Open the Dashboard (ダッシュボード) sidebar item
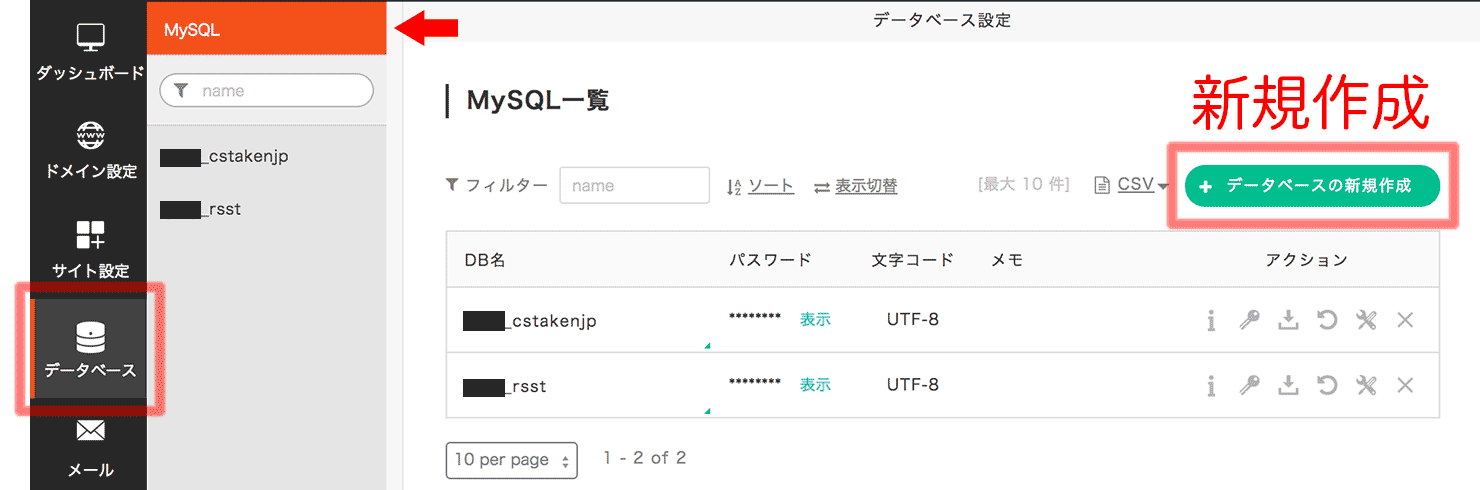1480x490 pixels. [x=90, y=54]
